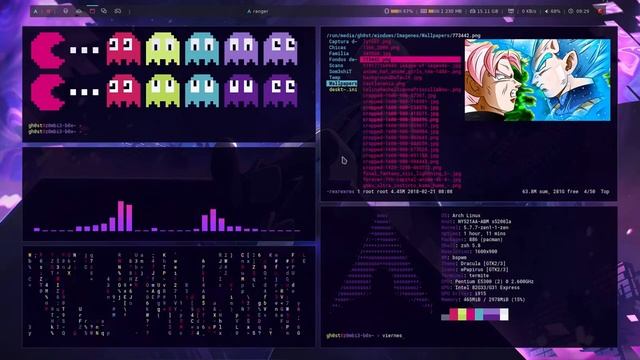
Task: Click the 'Dracula [GTK2/3]' theme line
Action: click(x=473, y=263)
